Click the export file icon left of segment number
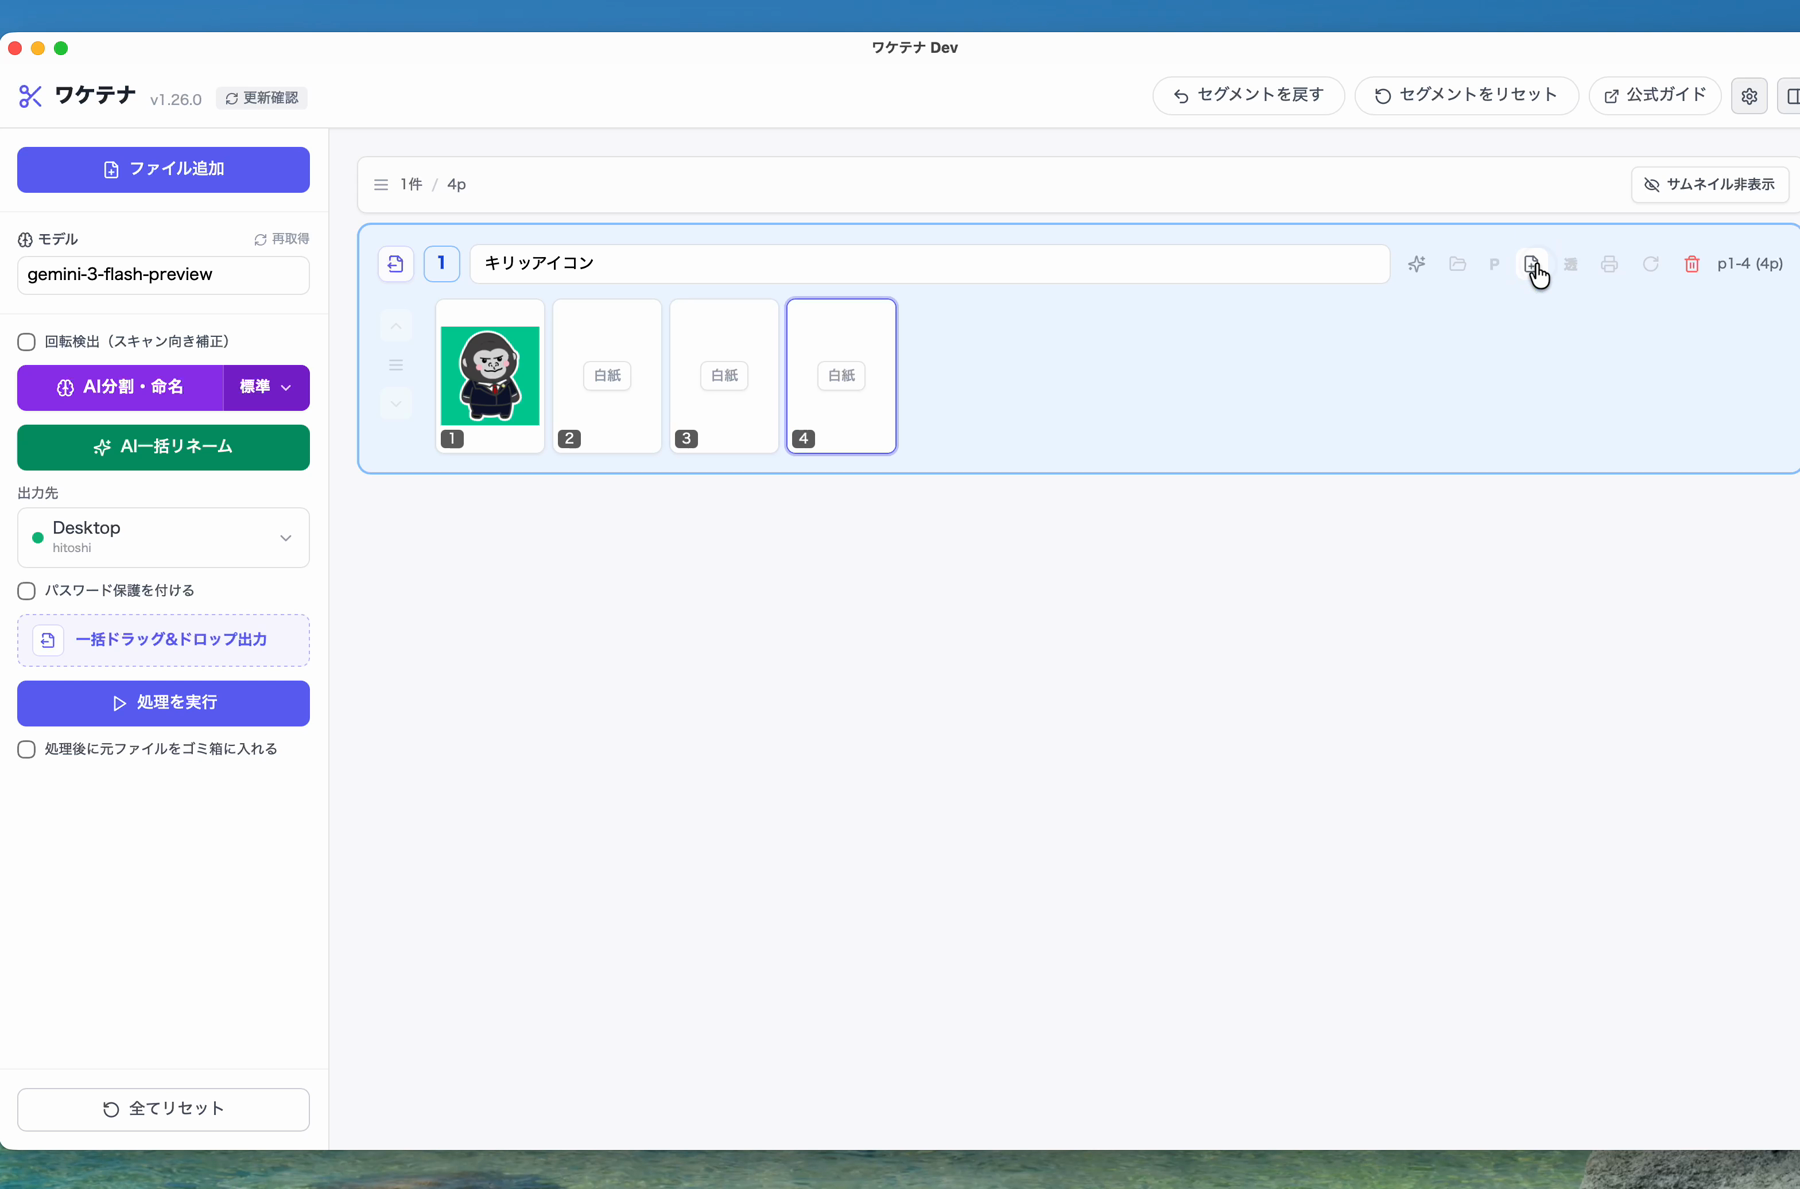This screenshot has width=1800, height=1189. point(396,264)
